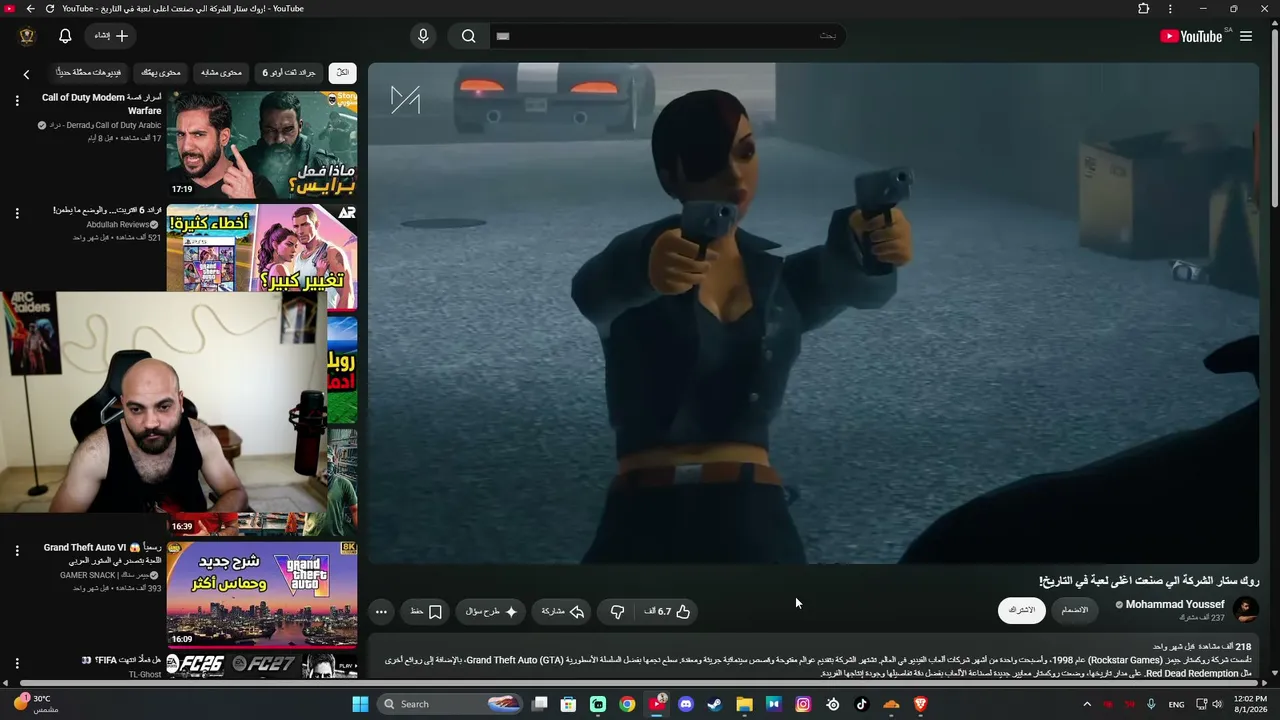Select the 'محتوى مشابه' filter chip

221,73
